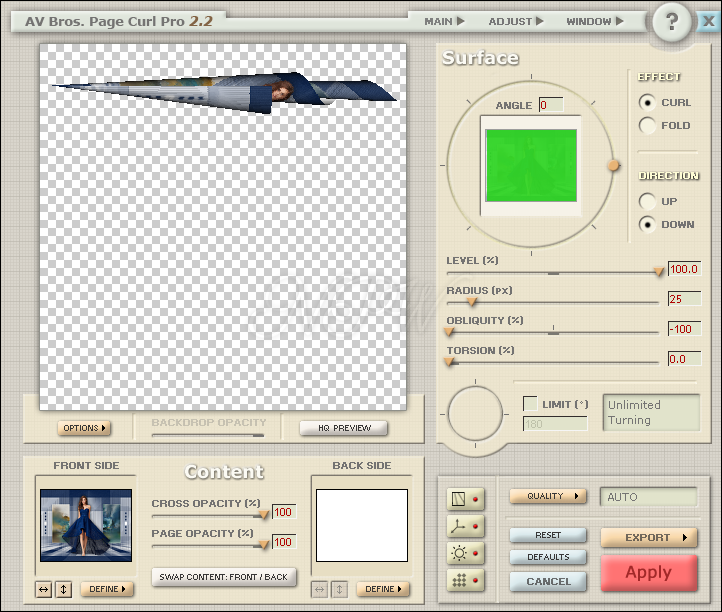Click the curled page in preview canvas
Image resolution: width=722 pixels, height=612 pixels.
224,92
